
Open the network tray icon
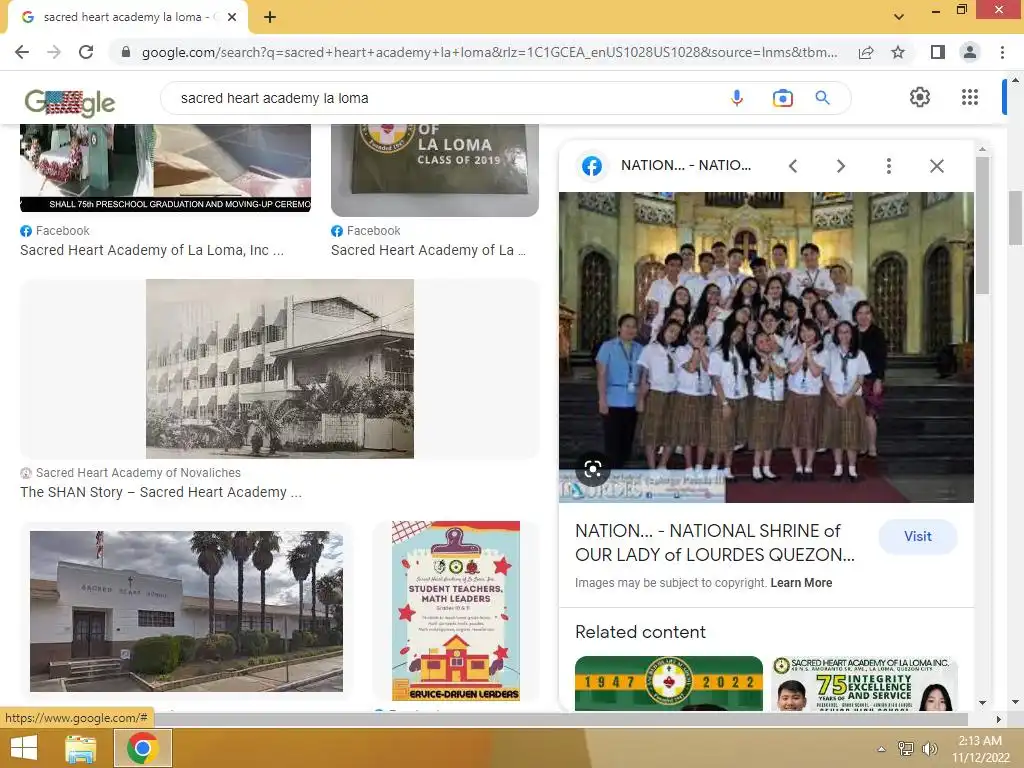pyautogui.click(x=906, y=748)
